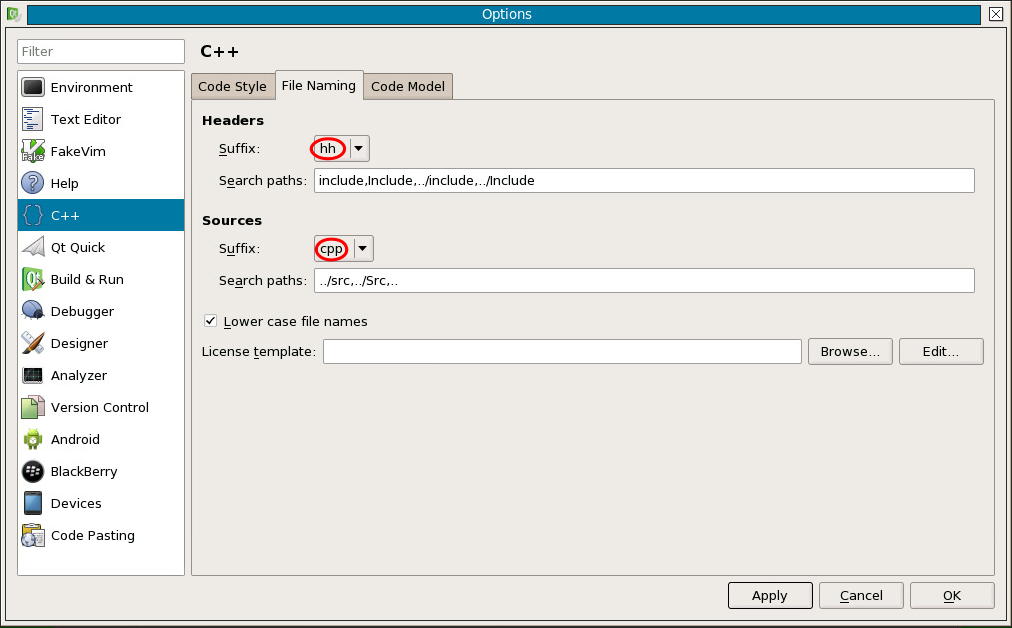Click the License template input field

click(x=562, y=351)
